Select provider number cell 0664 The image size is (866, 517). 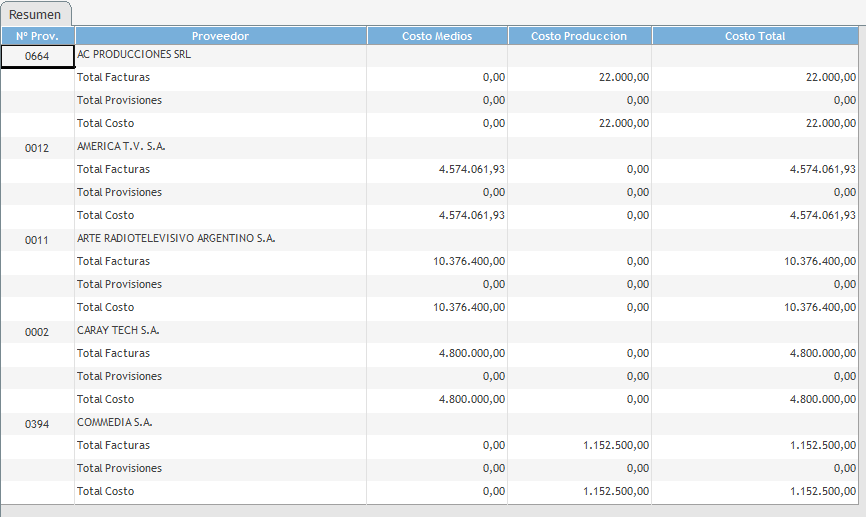(37, 56)
